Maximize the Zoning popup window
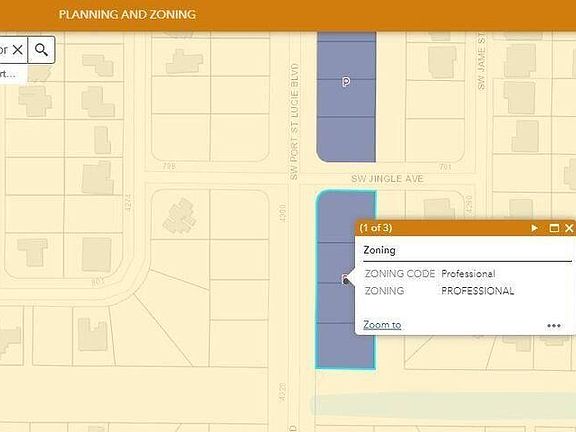Screen dimensions: 576x432 [554, 228]
